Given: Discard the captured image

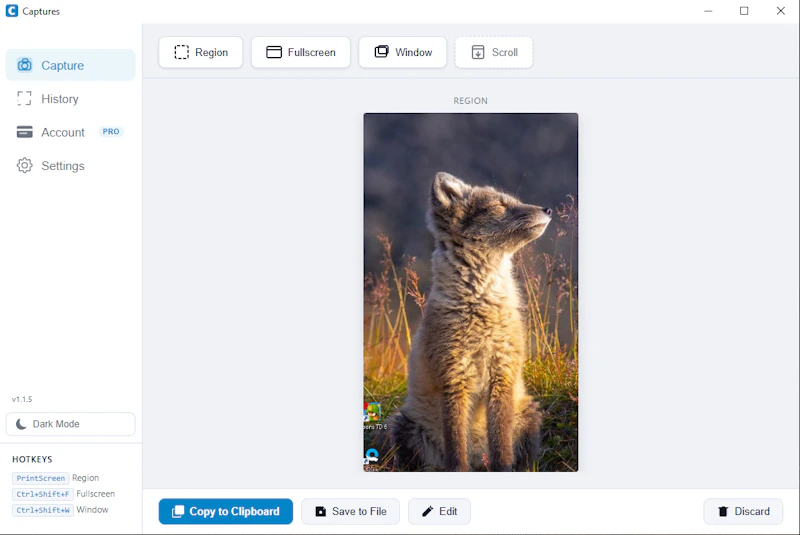Looking at the screenshot, I should click(x=743, y=511).
